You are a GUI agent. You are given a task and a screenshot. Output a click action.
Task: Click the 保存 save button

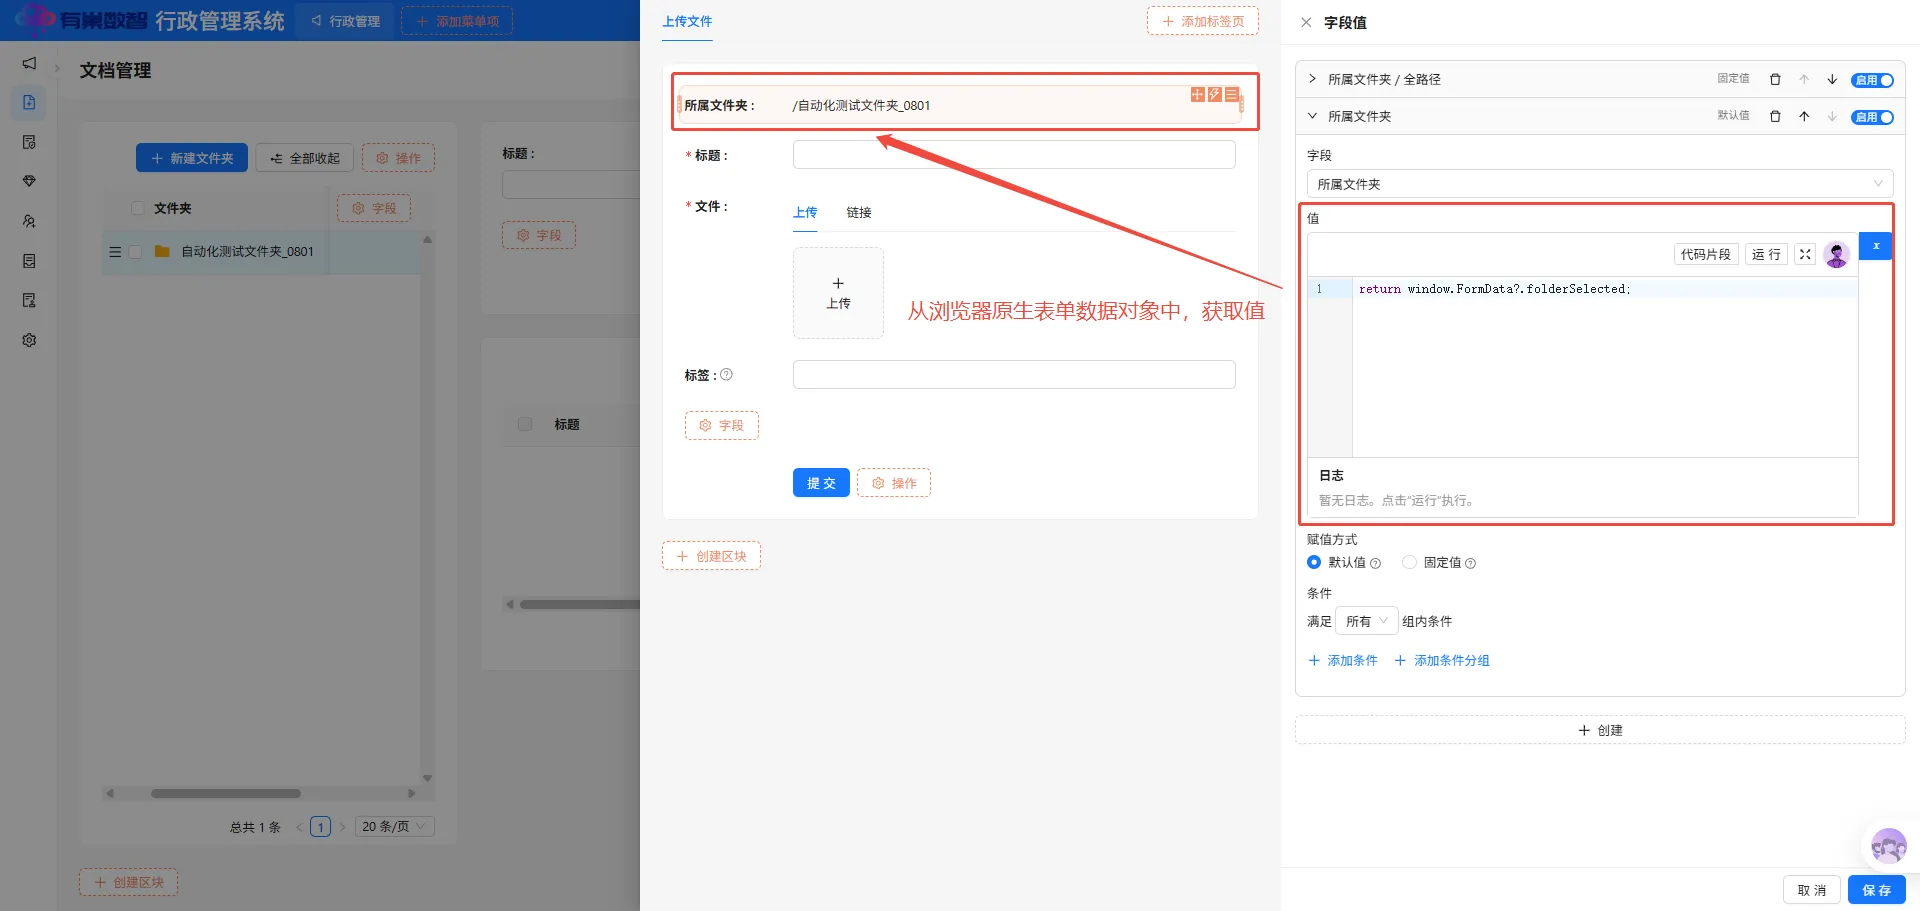[1876, 890]
